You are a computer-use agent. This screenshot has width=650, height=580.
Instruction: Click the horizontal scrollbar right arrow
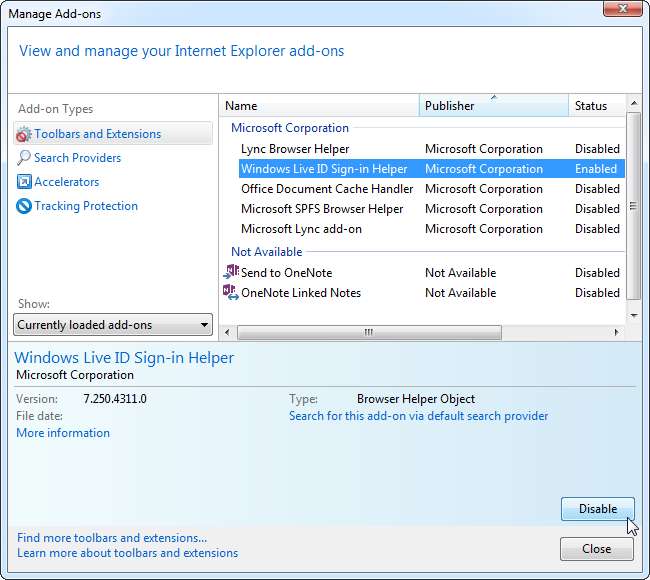tap(617, 332)
